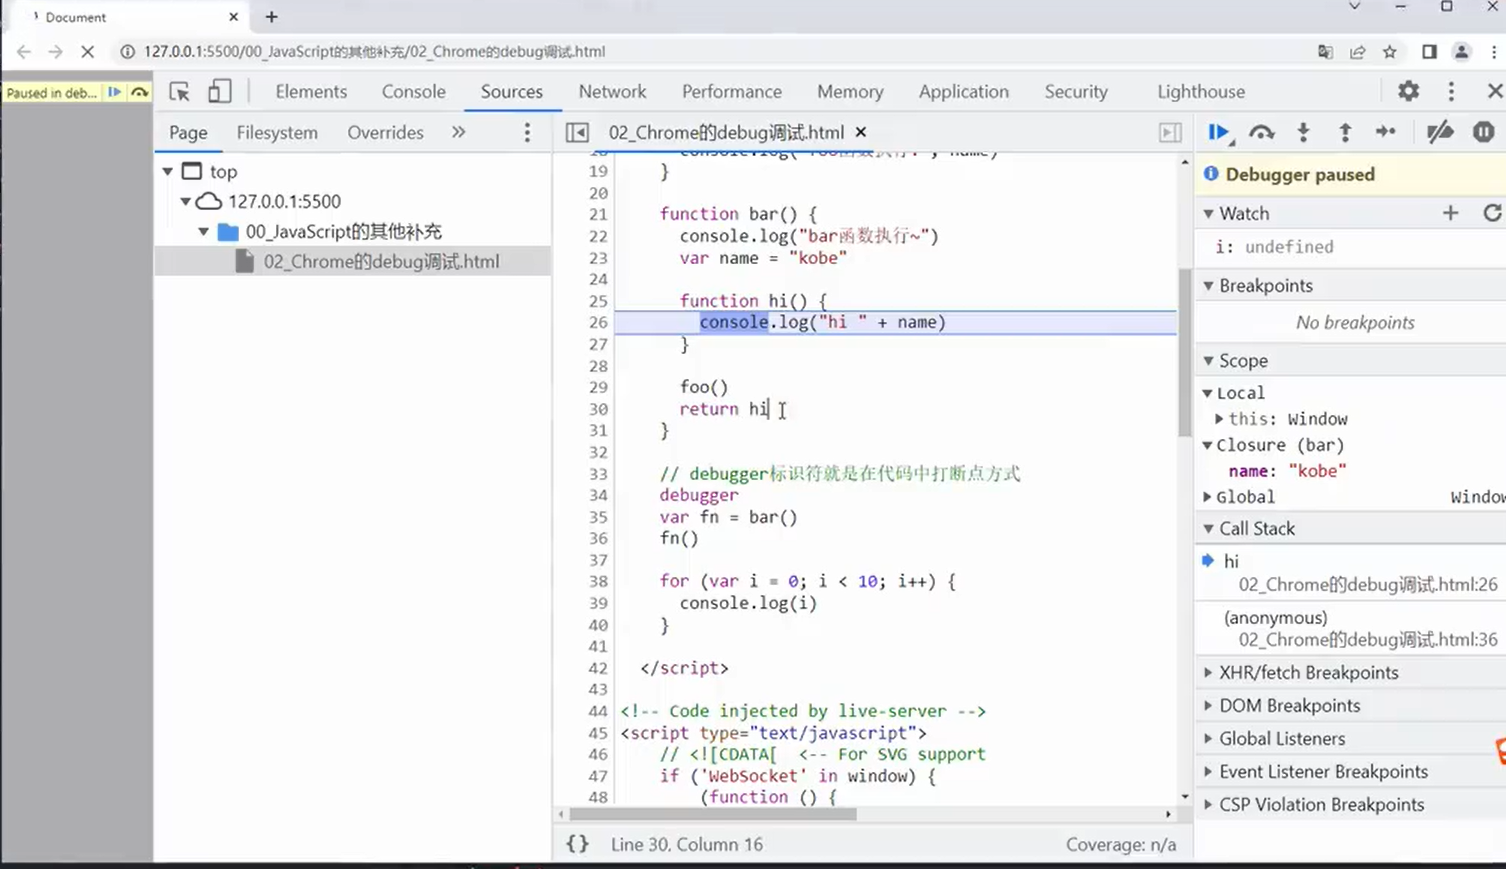The image size is (1506, 869).
Task: Open the Security panel
Action: pyautogui.click(x=1076, y=91)
